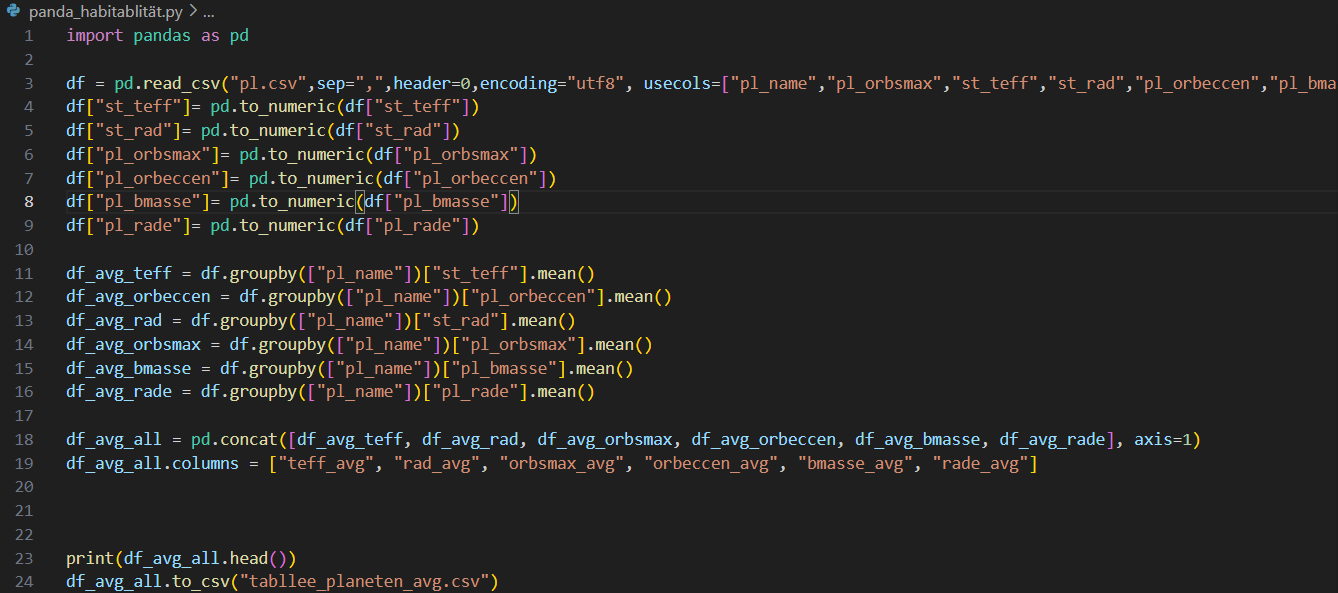The height and width of the screenshot is (593, 1338).
Task: Click 'to_numeric' on line 7
Action: [326, 178]
